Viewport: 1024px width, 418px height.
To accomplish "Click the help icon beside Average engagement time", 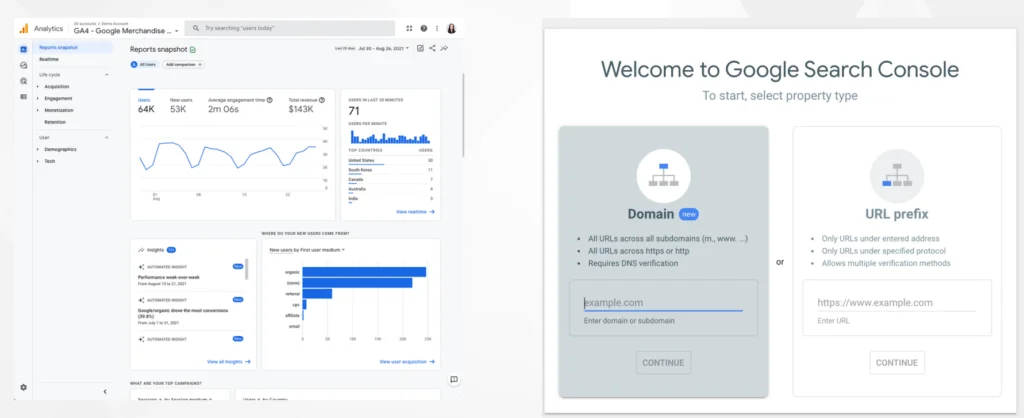I will coord(270,101).
